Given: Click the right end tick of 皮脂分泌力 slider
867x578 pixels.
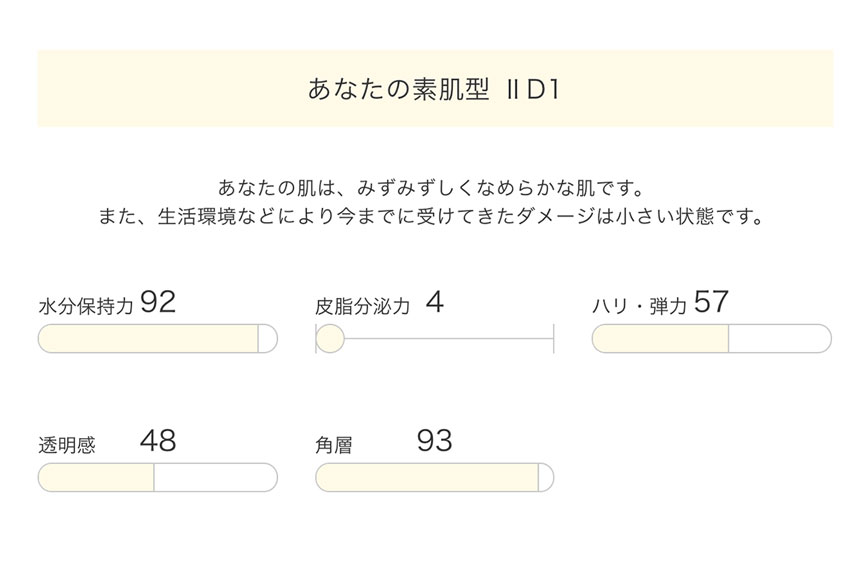Looking at the screenshot, I should (x=553, y=339).
